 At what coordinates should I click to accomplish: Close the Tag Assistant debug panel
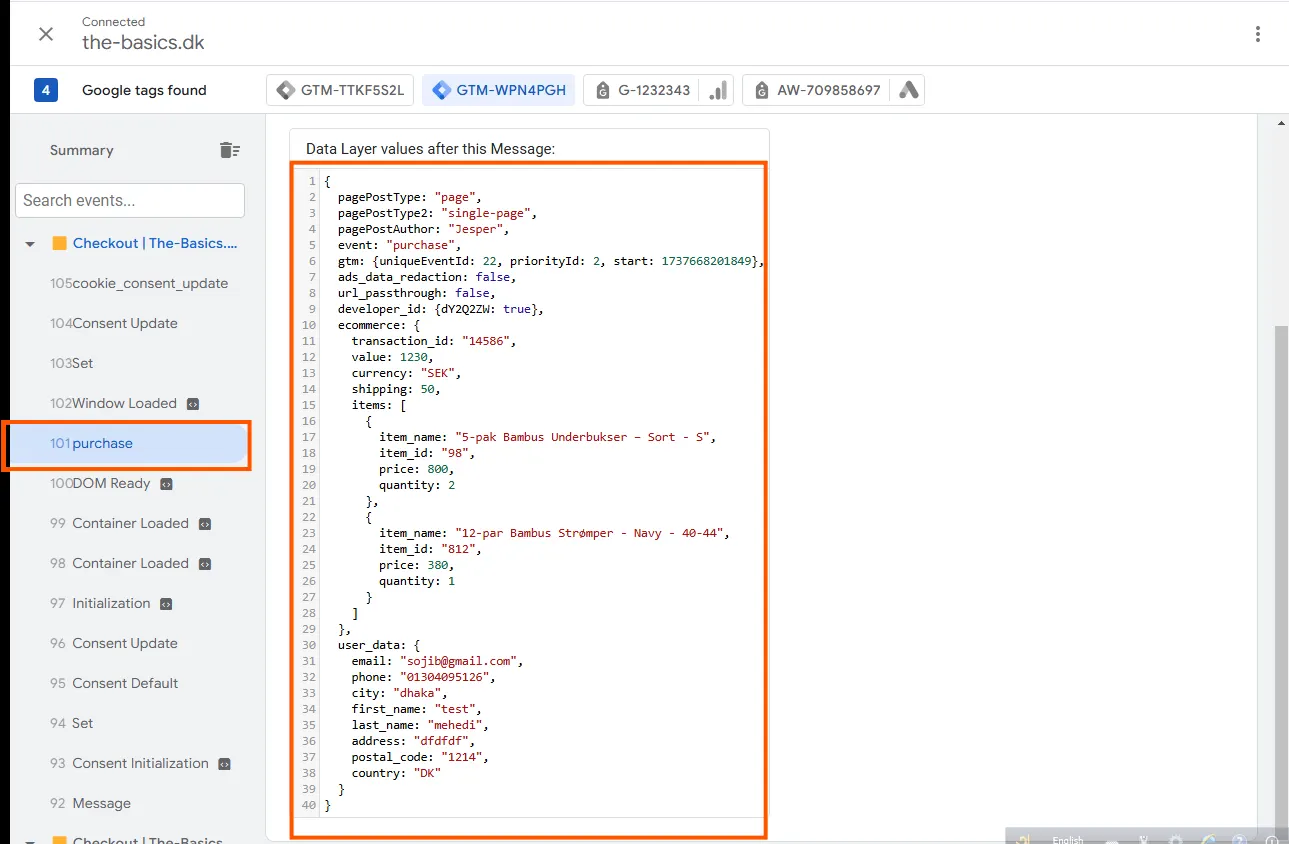(46, 34)
